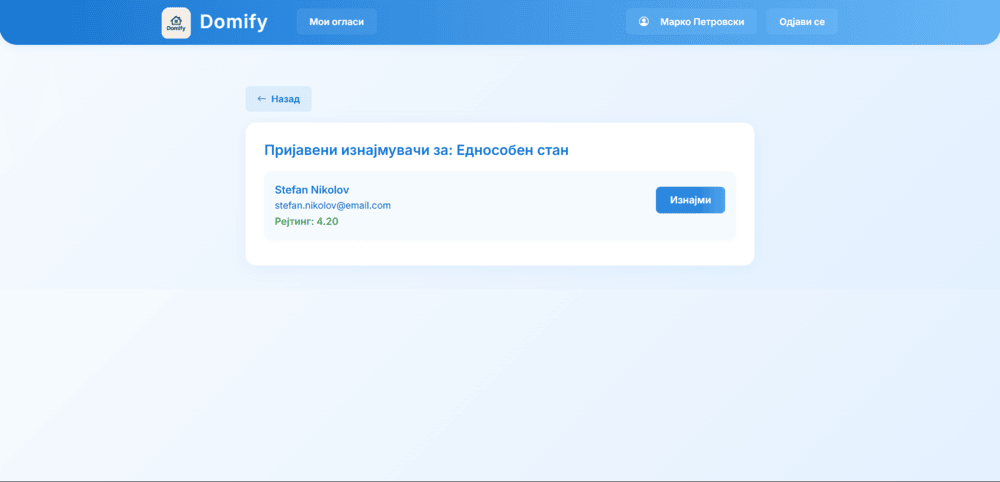Open the Мои огласи page

[x=336, y=22]
